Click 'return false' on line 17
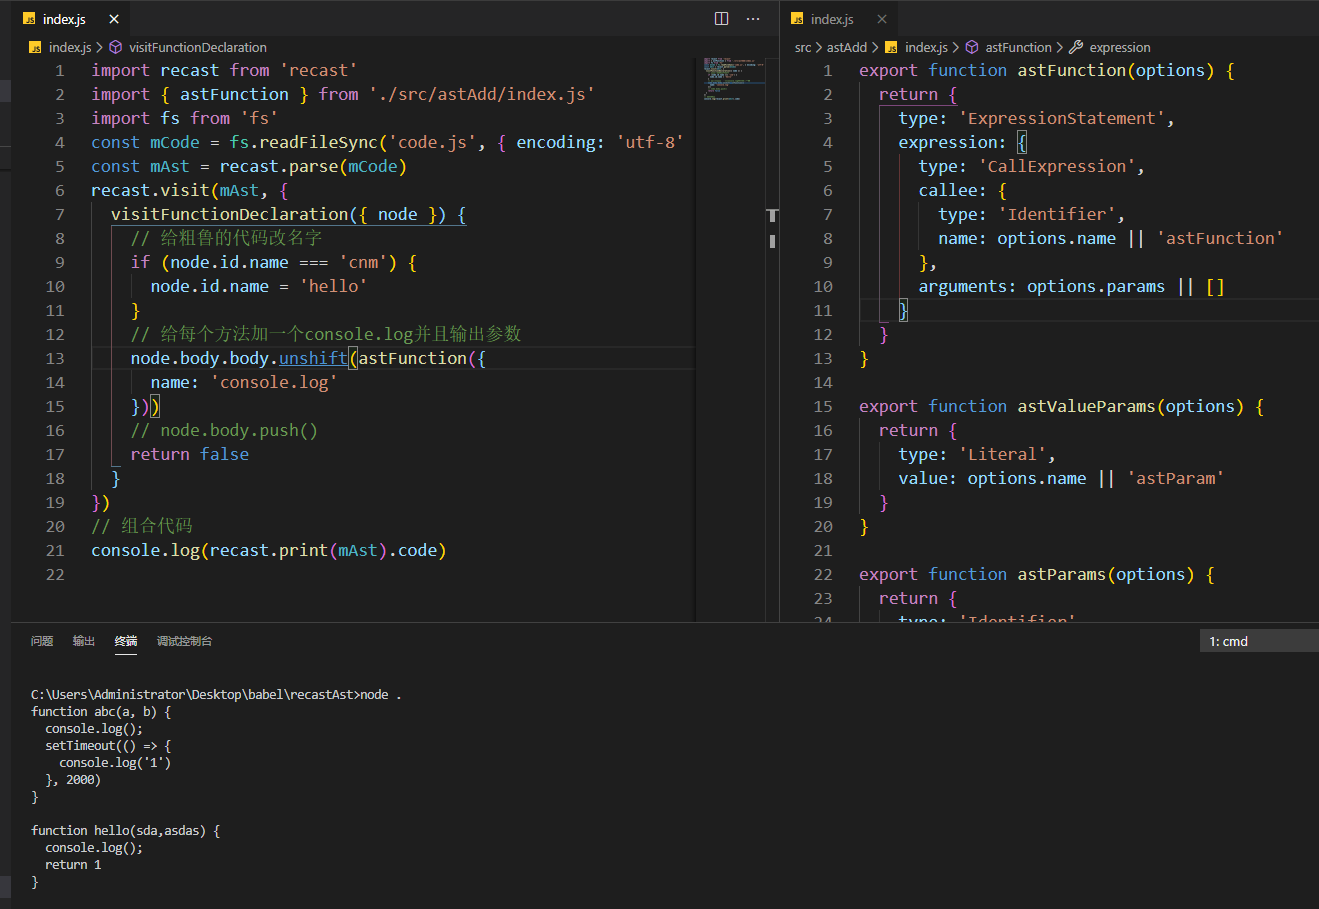 coord(190,454)
